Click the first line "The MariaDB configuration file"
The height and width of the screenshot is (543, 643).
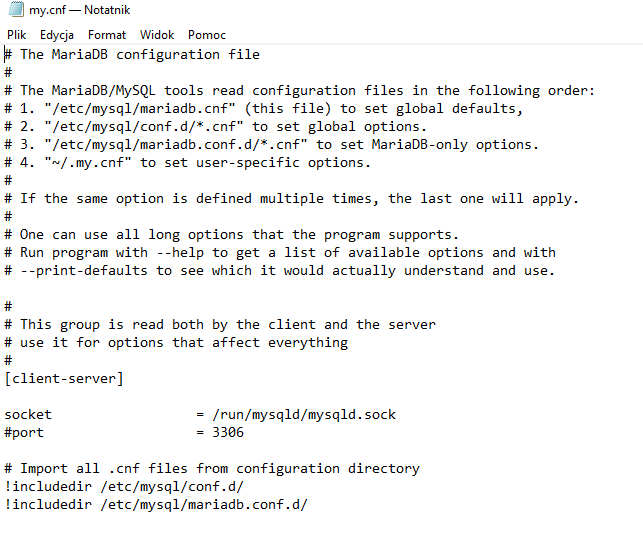tap(139, 54)
